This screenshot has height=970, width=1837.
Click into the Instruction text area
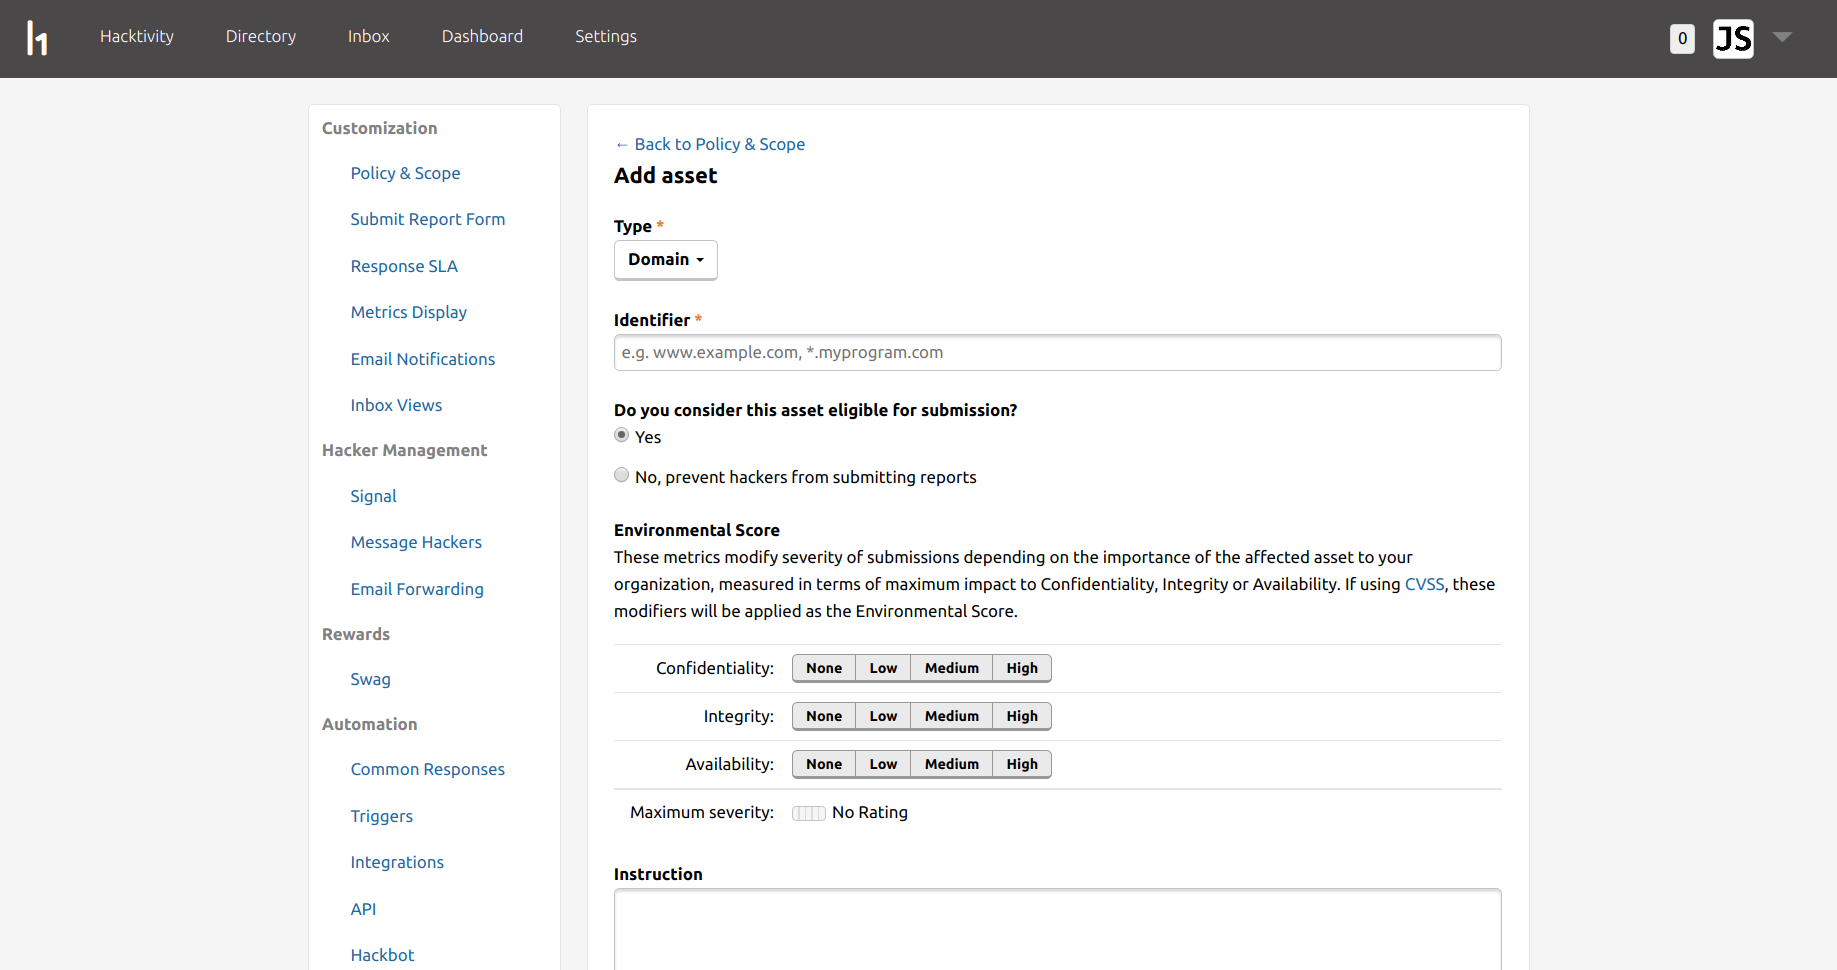click(x=1057, y=928)
